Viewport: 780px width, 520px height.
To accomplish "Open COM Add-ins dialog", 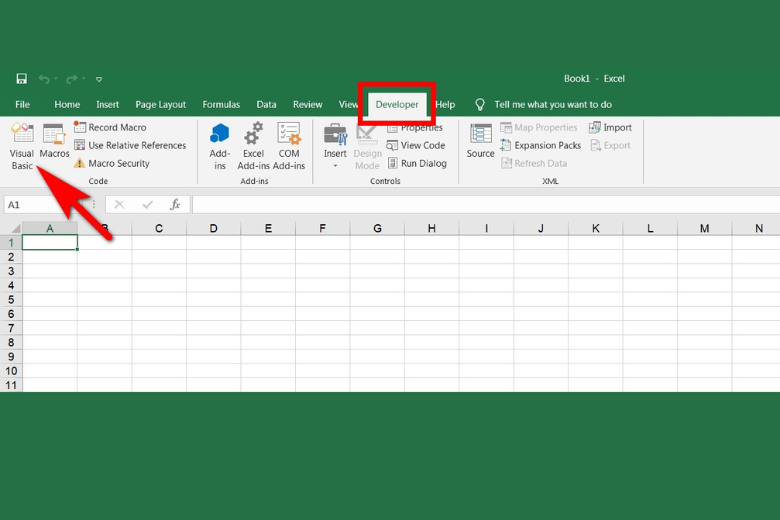I will click(289, 146).
